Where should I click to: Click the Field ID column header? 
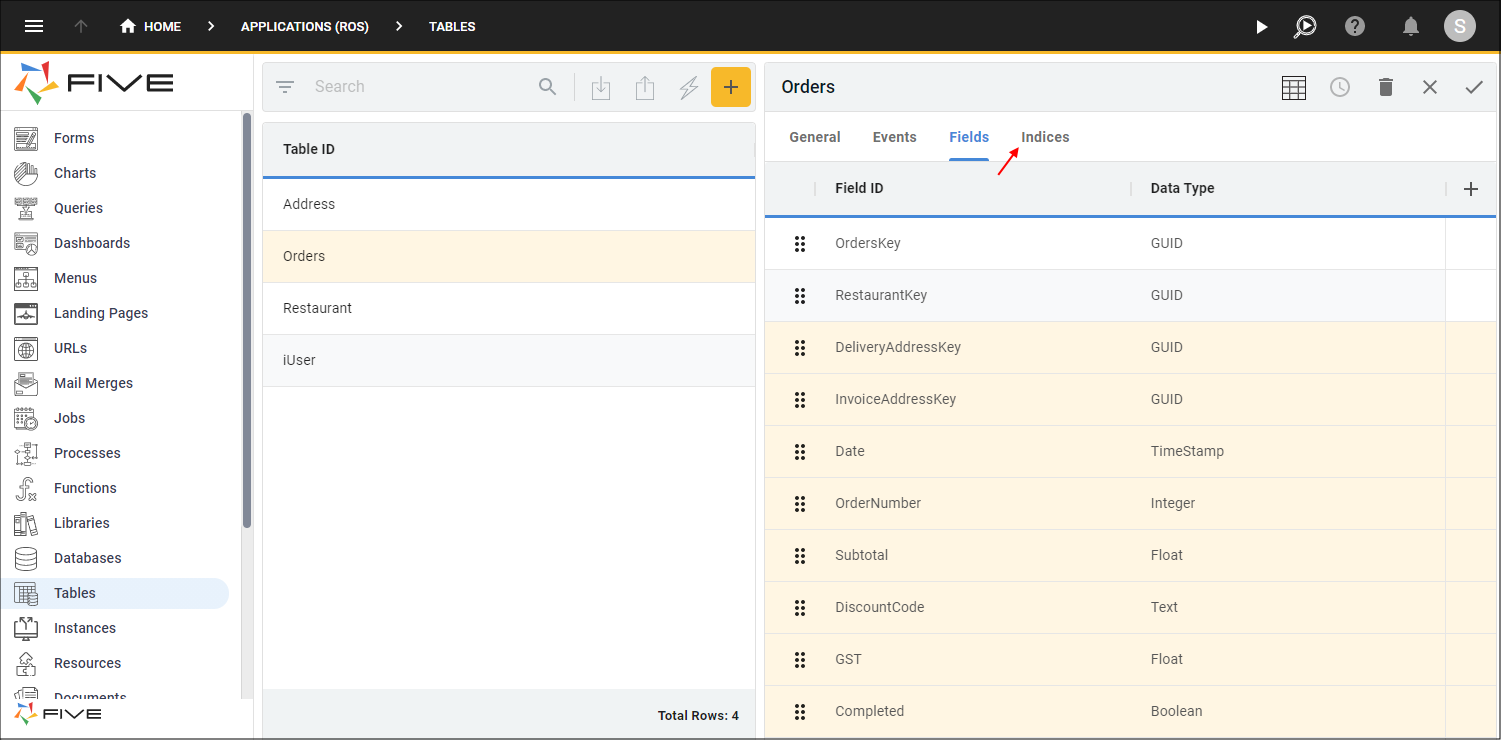[x=859, y=188]
